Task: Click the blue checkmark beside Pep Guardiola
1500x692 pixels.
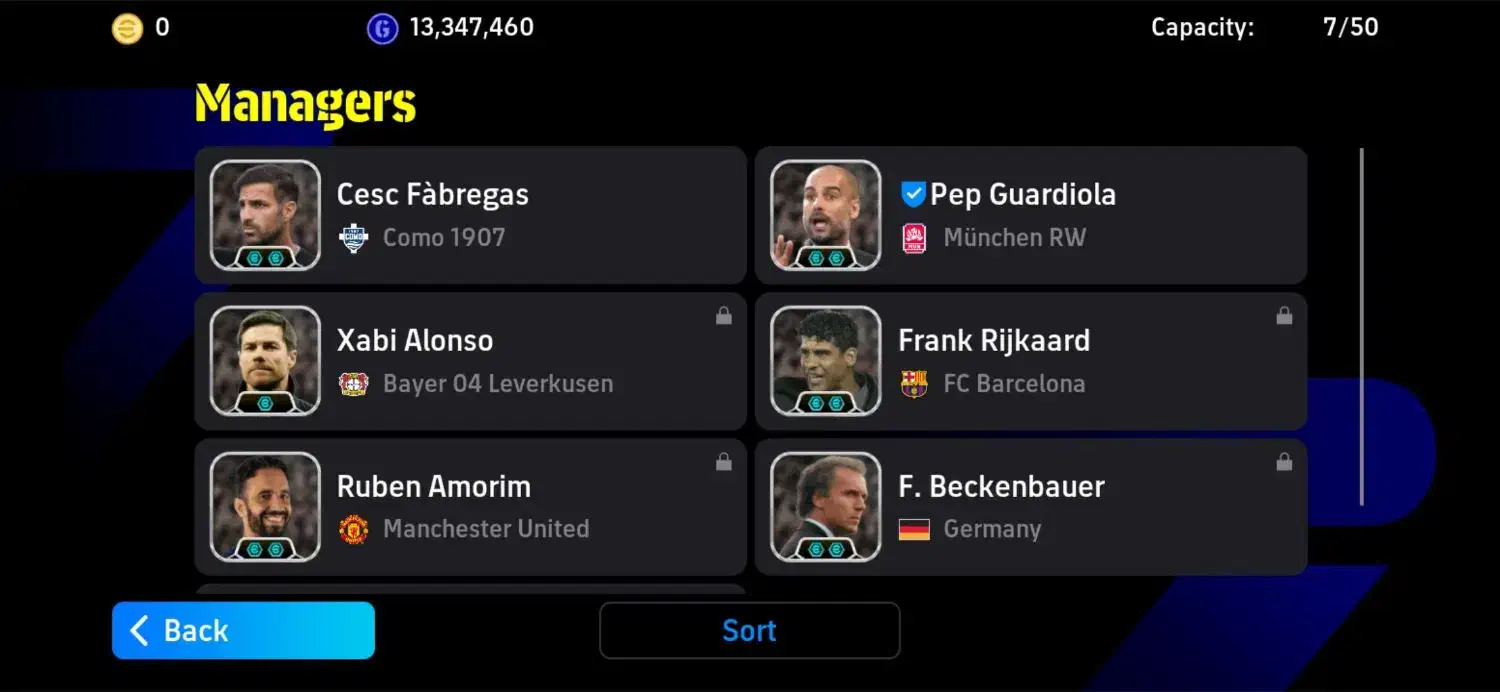Action: 913,194
